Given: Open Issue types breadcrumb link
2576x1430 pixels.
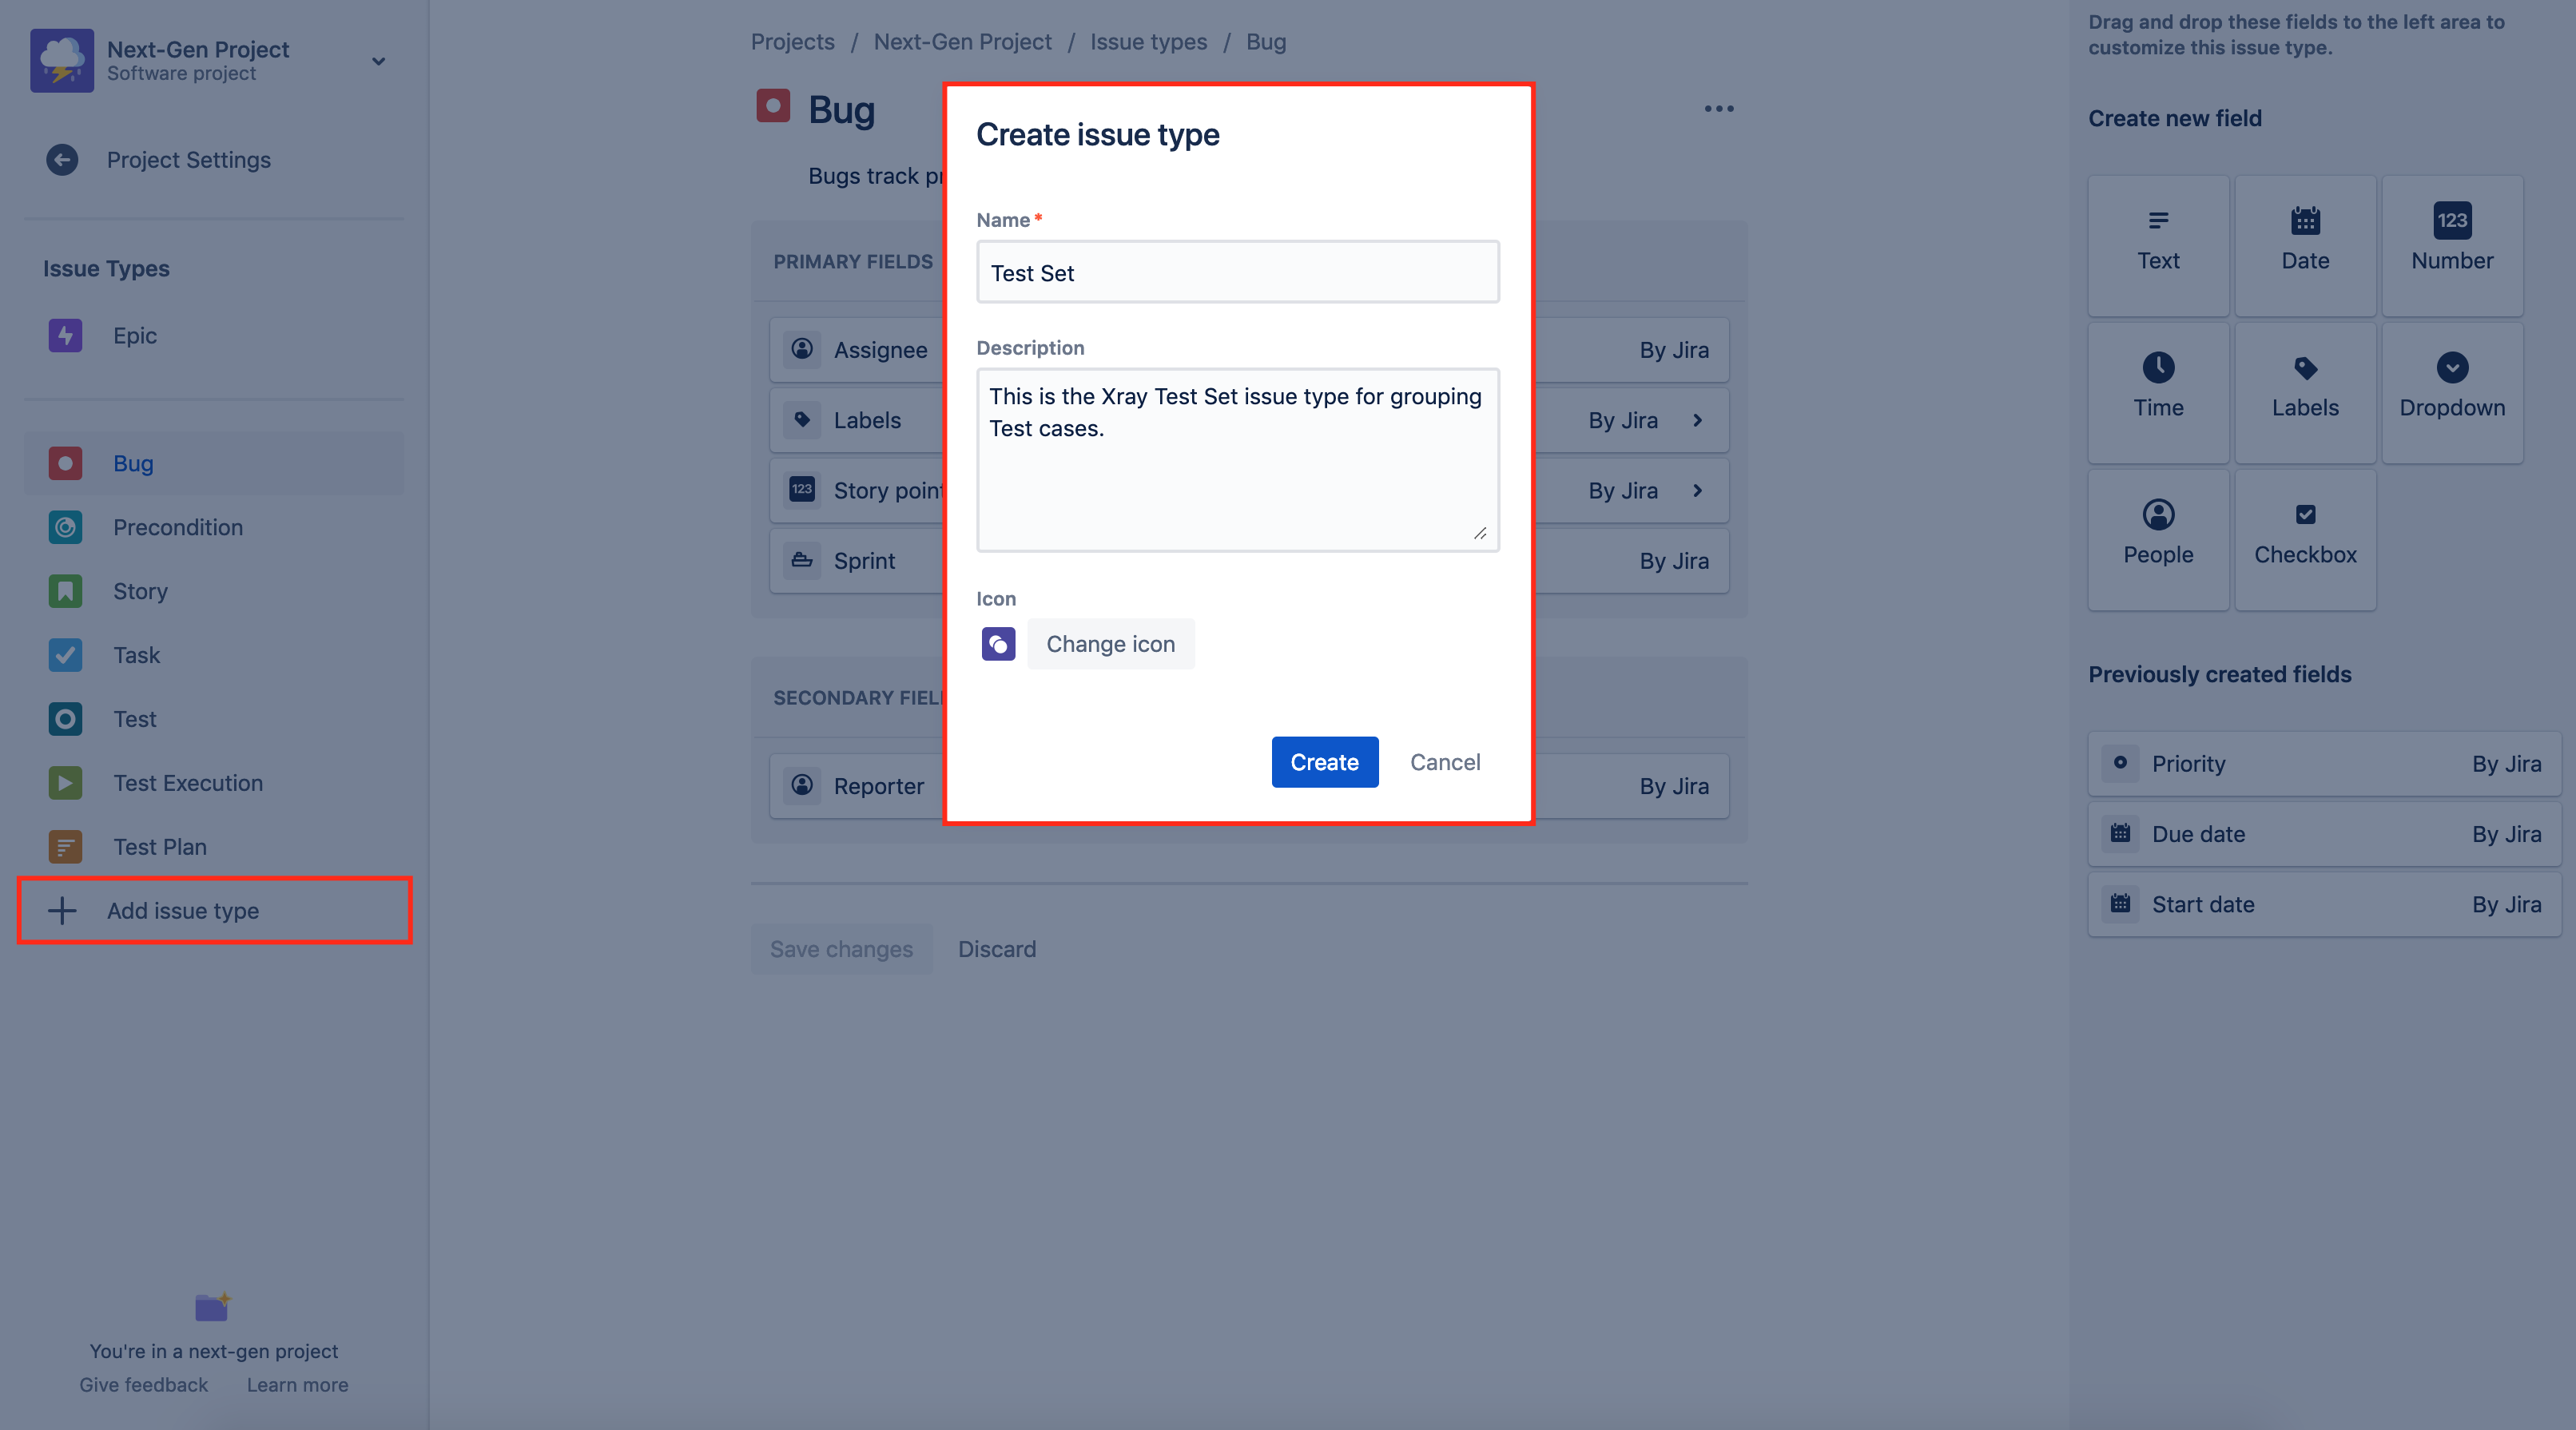Looking at the screenshot, I should point(1148,42).
